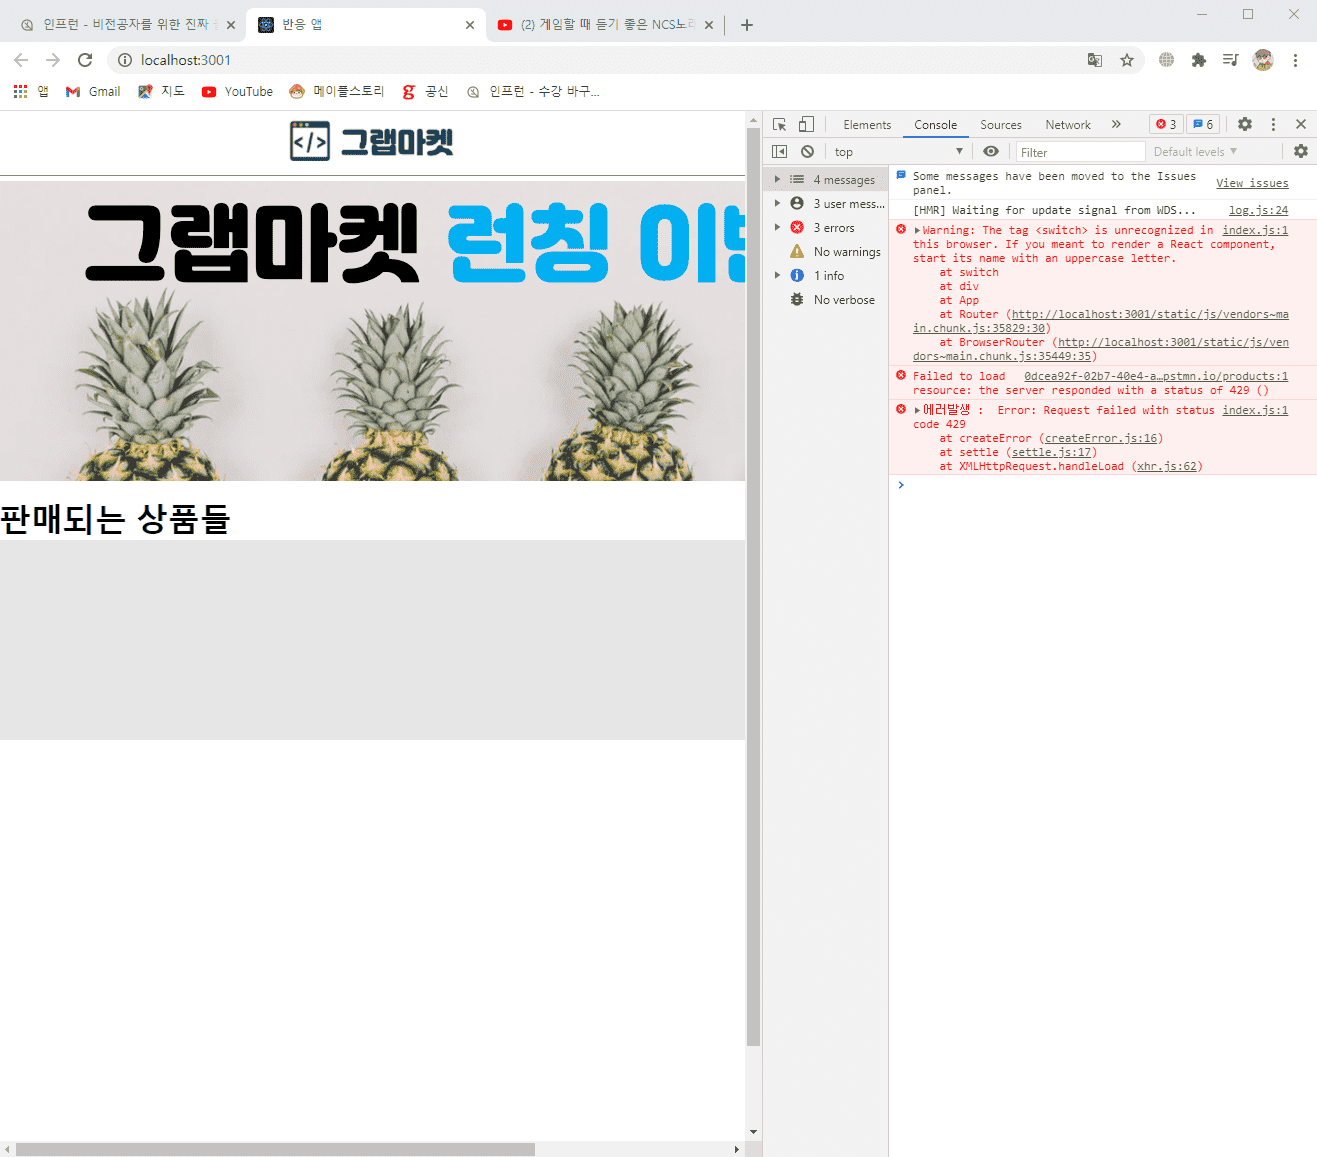Open the settle.js:17 link
Image resolution: width=1317 pixels, height=1157 pixels.
click(1051, 453)
